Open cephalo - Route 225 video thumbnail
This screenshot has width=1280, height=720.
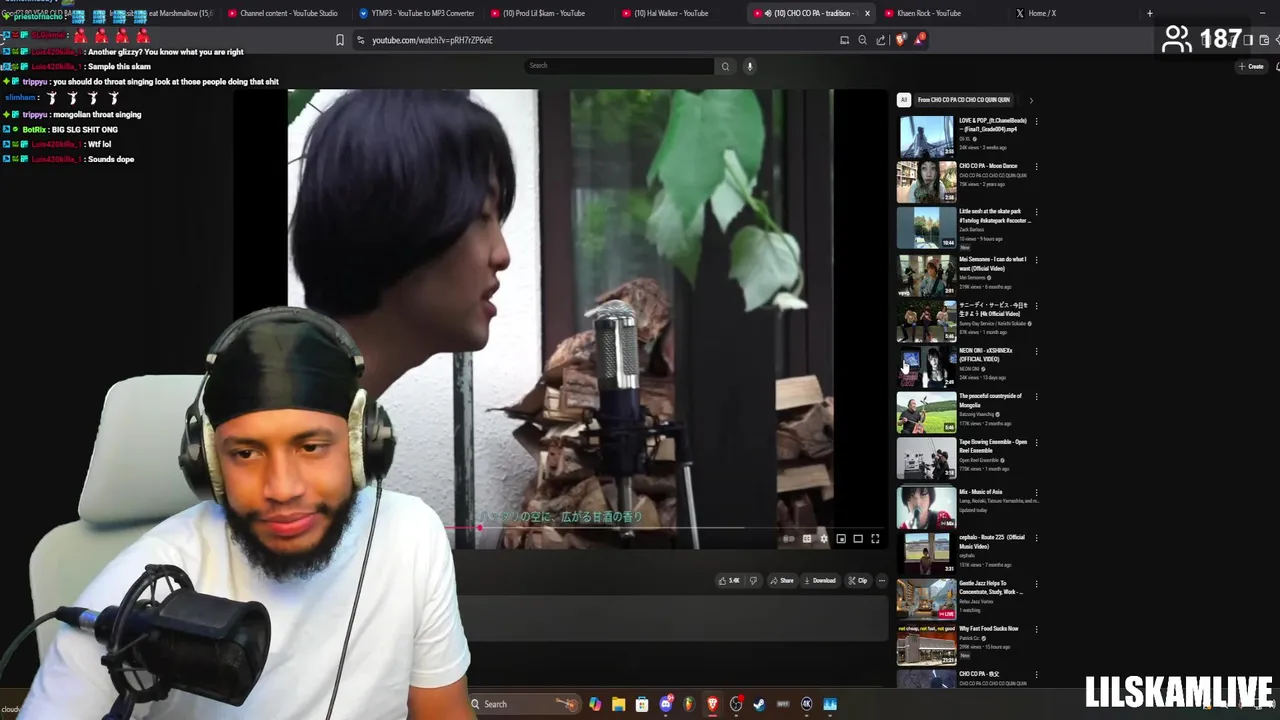[926, 553]
